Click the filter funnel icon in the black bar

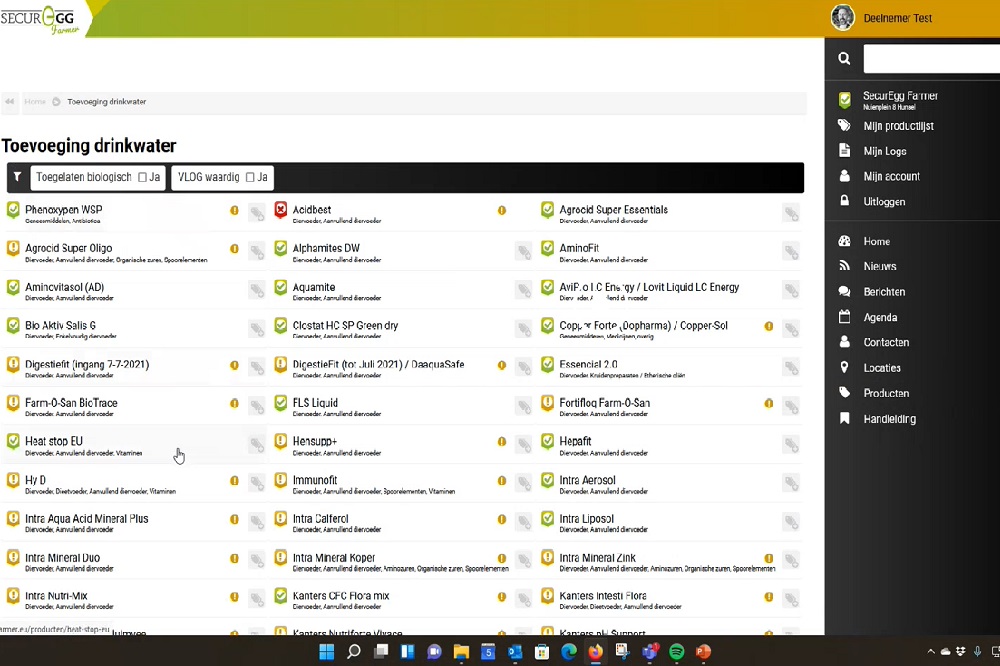pyautogui.click(x=17, y=177)
